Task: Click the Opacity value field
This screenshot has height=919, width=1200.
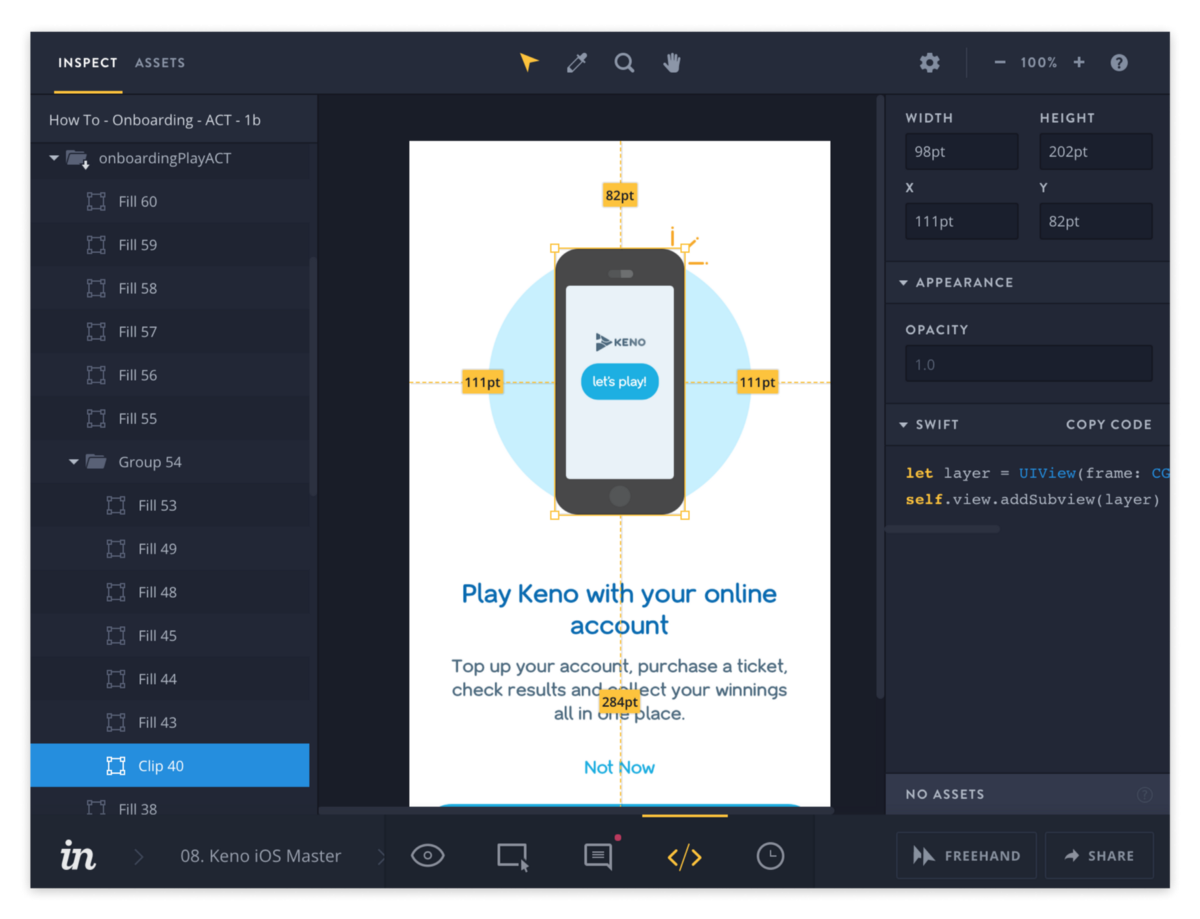Action: coord(1029,364)
